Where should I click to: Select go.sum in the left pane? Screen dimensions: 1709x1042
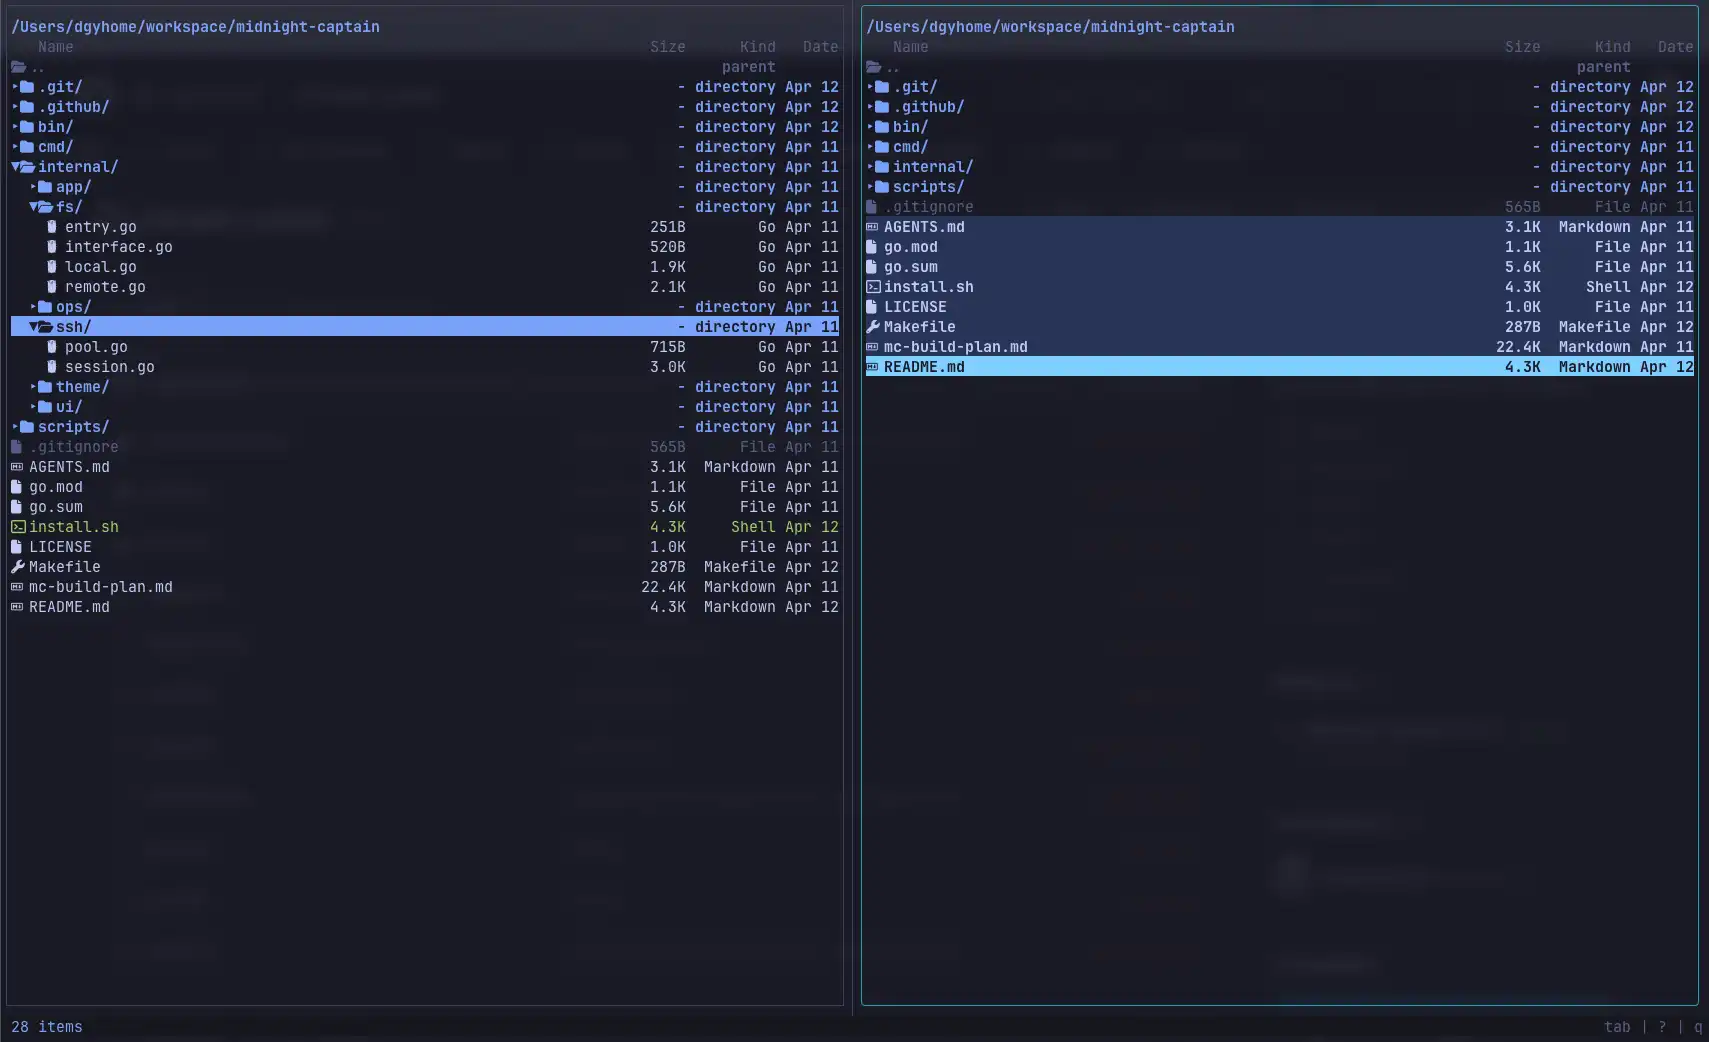coord(56,507)
